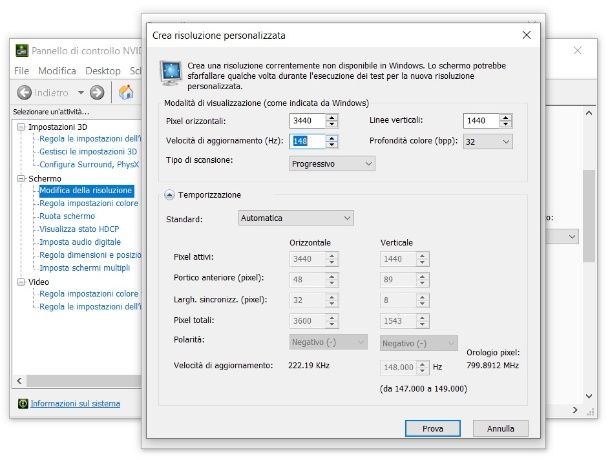
Task: Decrease Pixel orizzontali with down arrow
Action: [x=331, y=125]
